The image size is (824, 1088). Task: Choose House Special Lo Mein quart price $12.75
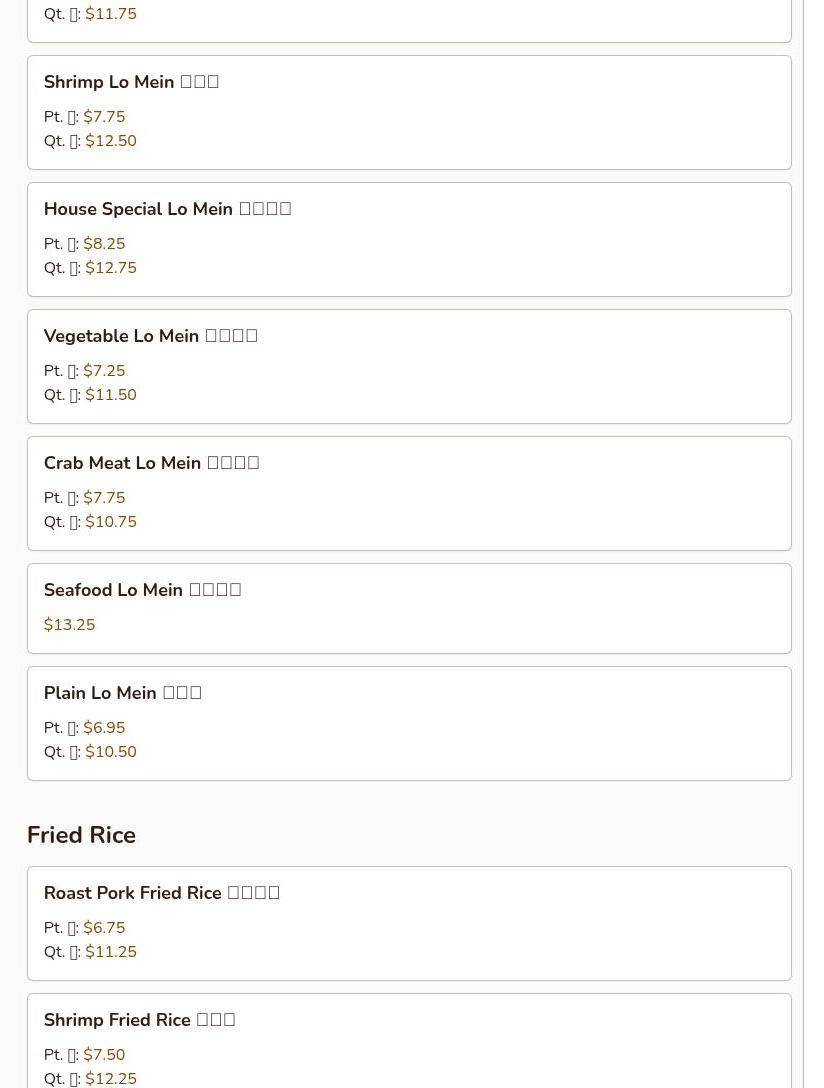111,268
